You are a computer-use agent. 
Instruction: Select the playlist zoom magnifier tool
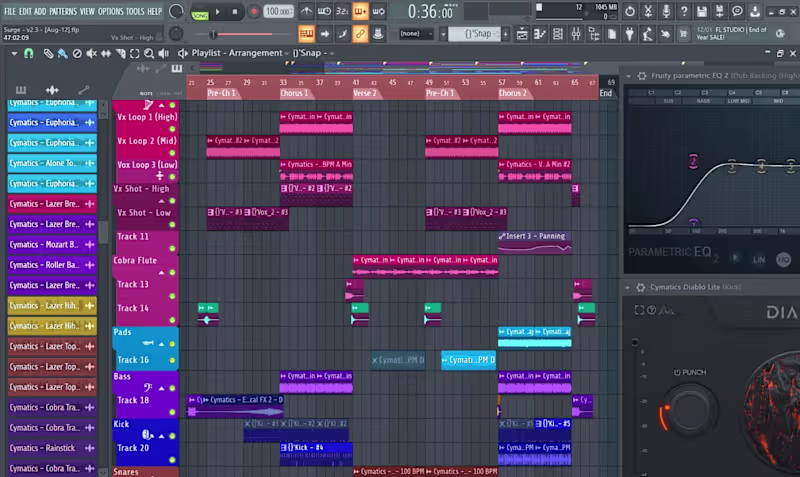pyautogui.click(x=149, y=53)
